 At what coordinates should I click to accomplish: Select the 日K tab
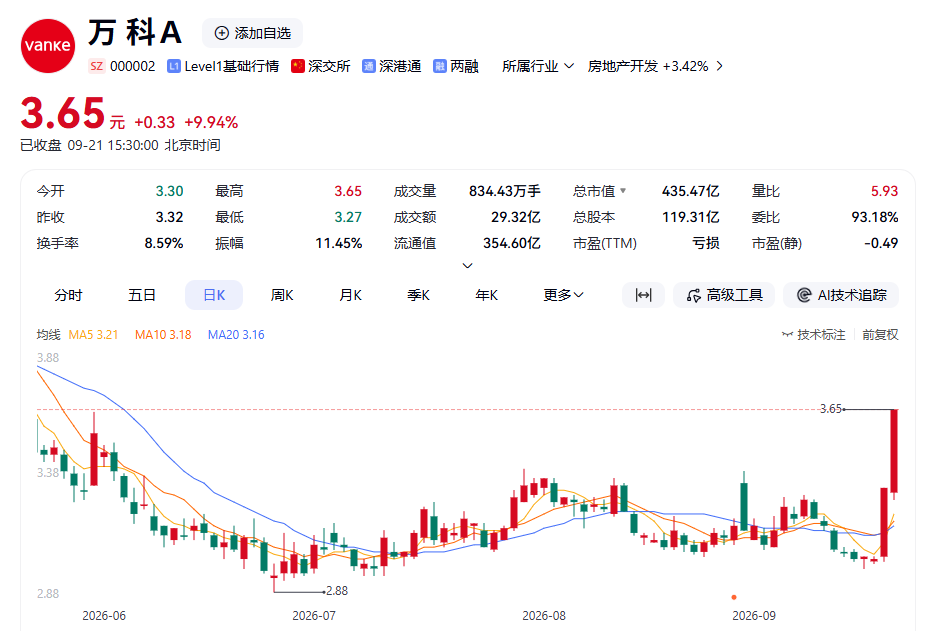coord(214,295)
